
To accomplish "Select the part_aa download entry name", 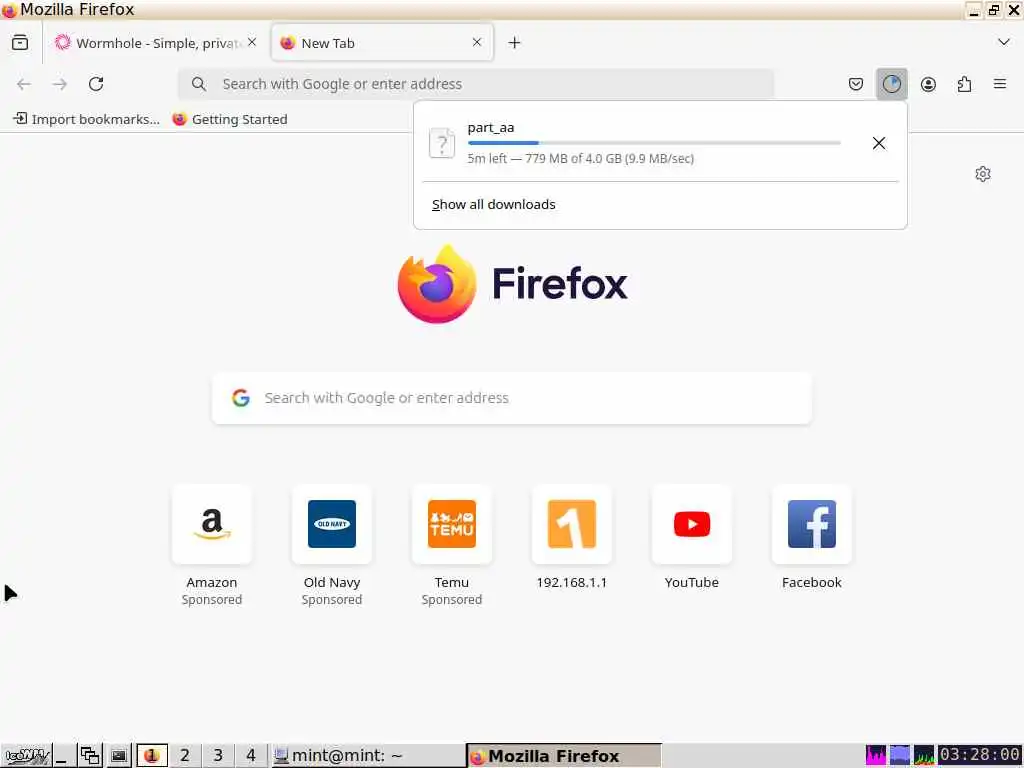I will tap(491, 127).
